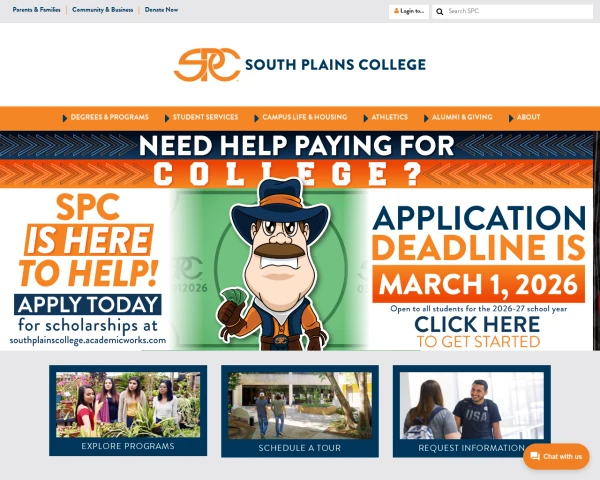This screenshot has width=600, height=480.
Task: Click the lock icon beside Login to
Action: click(396, 11)
